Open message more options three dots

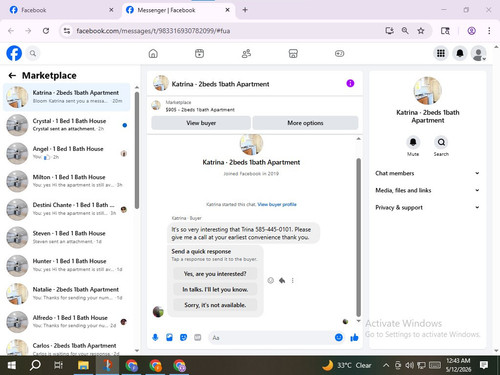[293, 280]
